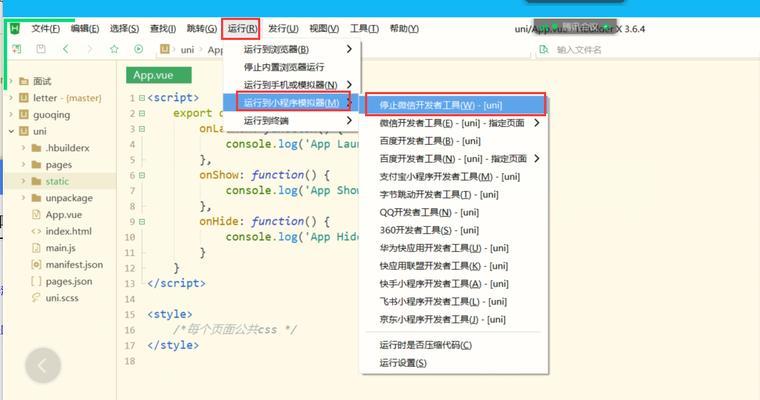This screenshot has width=760, height=400.
Task: Select 支付宝小程序开发者工具(M) - [uni]
Action: [x=455, y=176]
